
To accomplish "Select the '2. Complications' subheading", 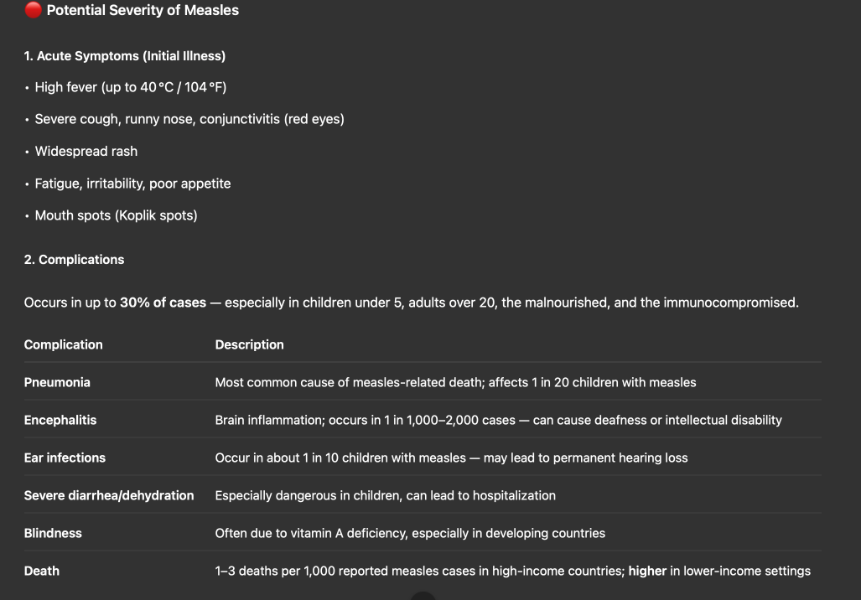I will point(74,259).
